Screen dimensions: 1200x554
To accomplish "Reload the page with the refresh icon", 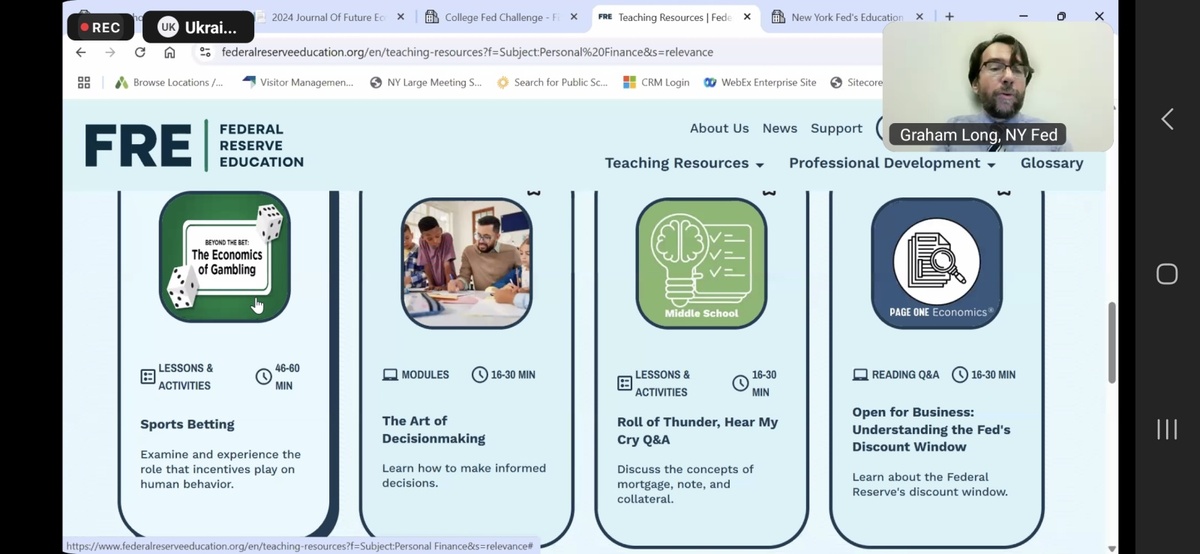I will [140, 52].
